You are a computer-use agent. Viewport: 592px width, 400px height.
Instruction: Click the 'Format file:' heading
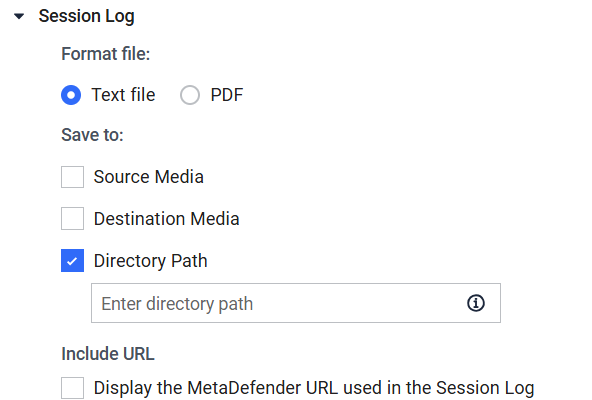(x=106, y=54)
